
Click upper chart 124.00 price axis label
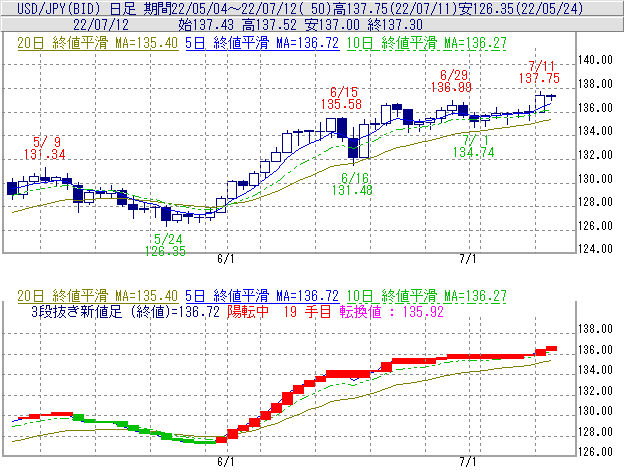pyautogui.click(x=595, y=249)
